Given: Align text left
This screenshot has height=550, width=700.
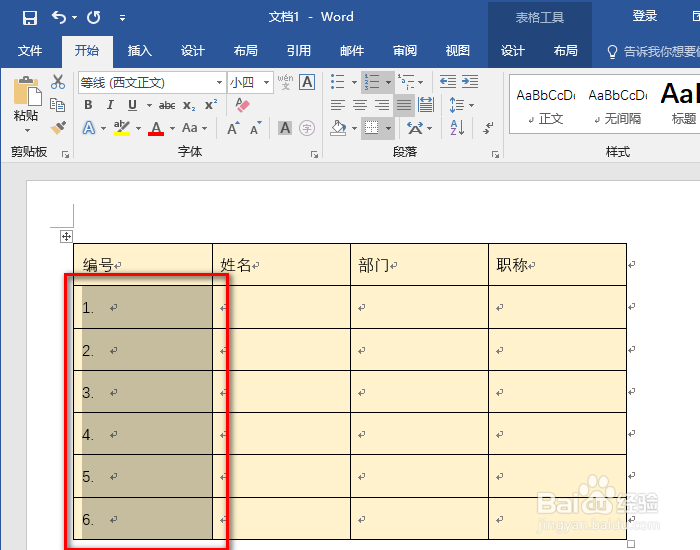Looking at the screenshot, I should (338, 105).
